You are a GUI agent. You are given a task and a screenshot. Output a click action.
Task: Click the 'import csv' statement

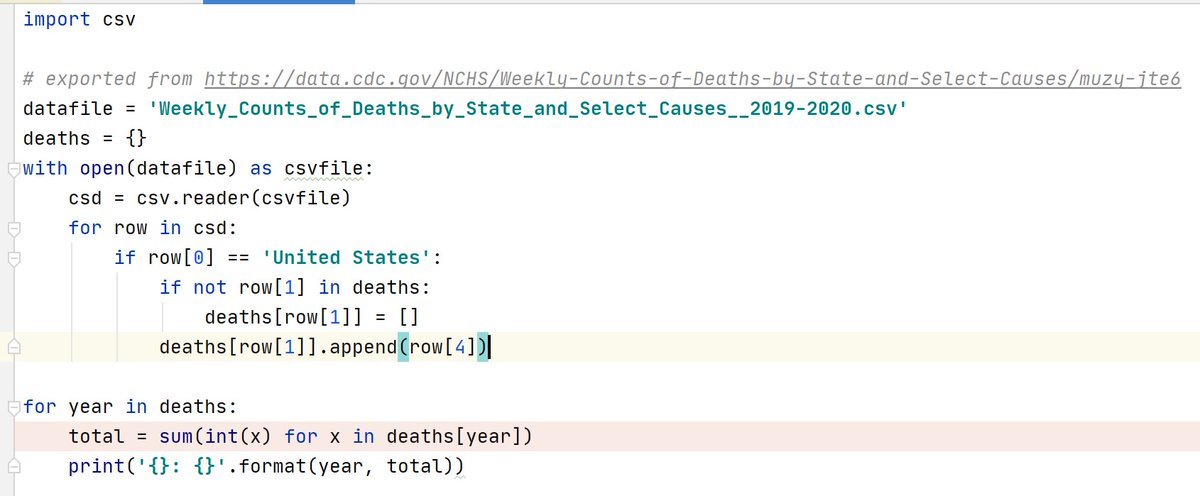pyautogui.click(x=78, y=19)
